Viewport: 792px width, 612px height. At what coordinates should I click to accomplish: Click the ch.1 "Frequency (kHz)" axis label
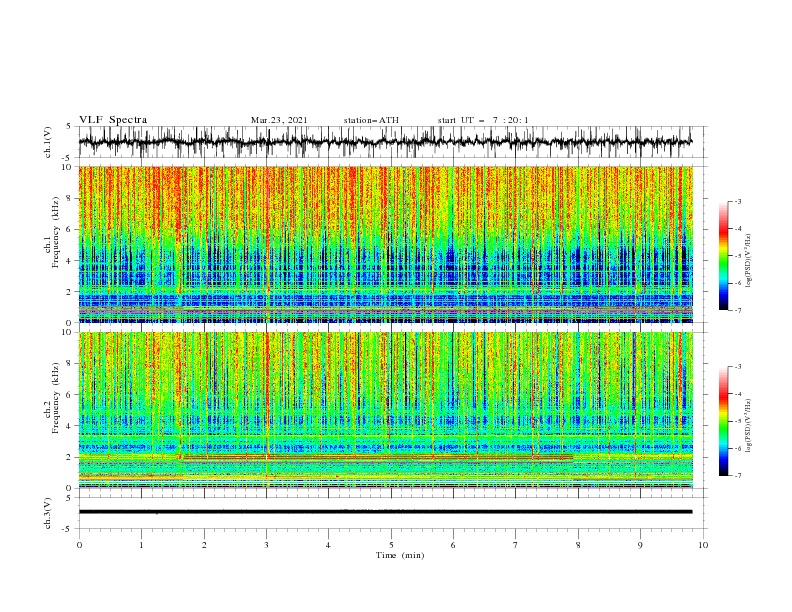coord(56,233)
